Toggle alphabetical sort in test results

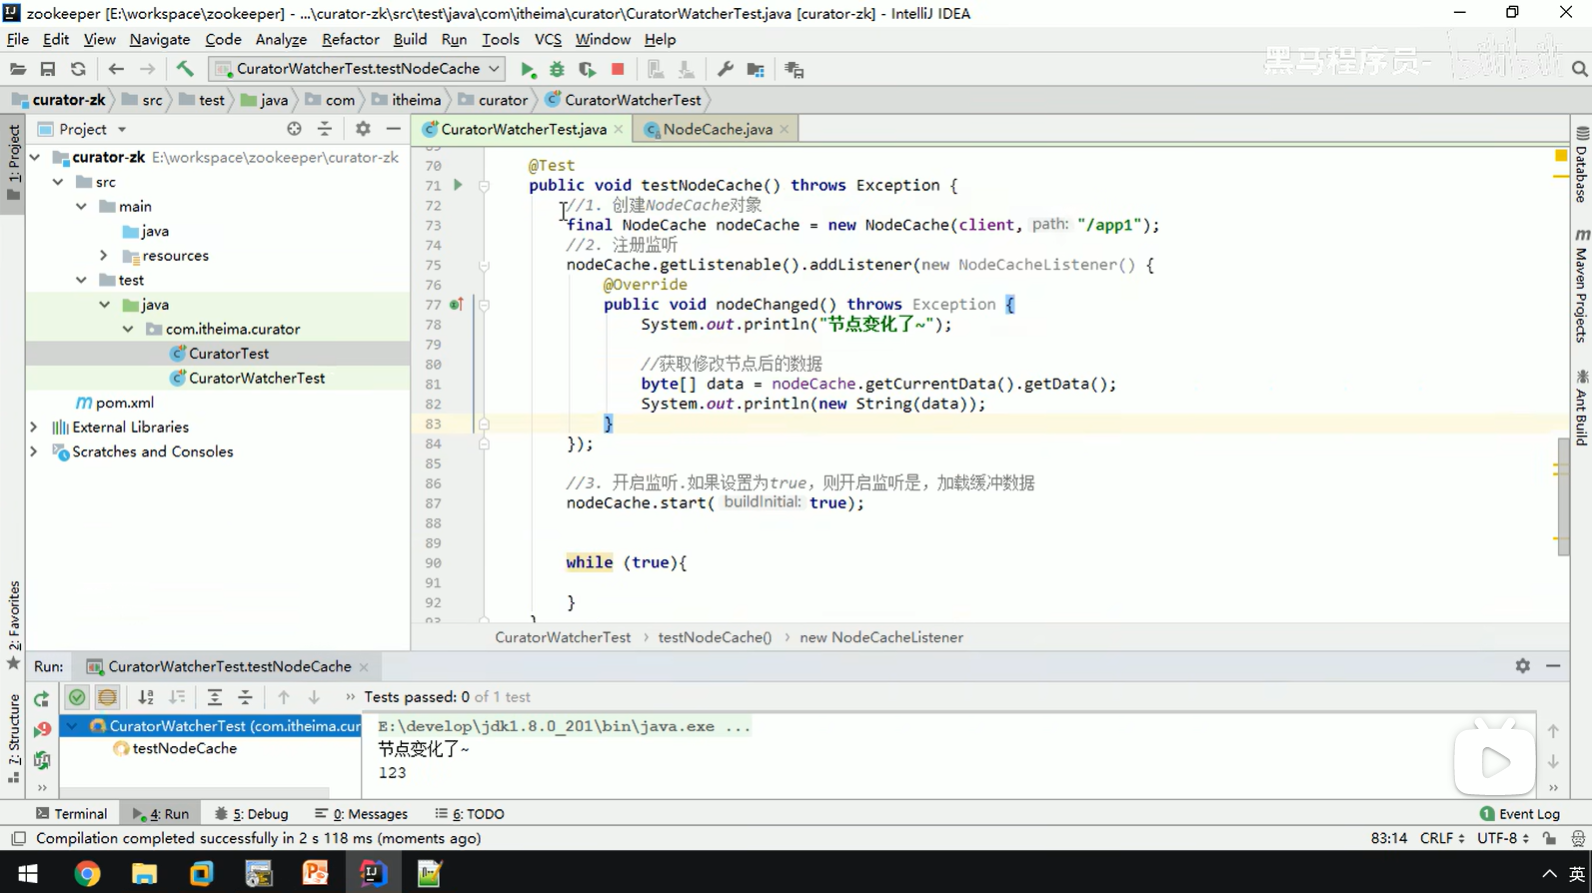(146, 697)
